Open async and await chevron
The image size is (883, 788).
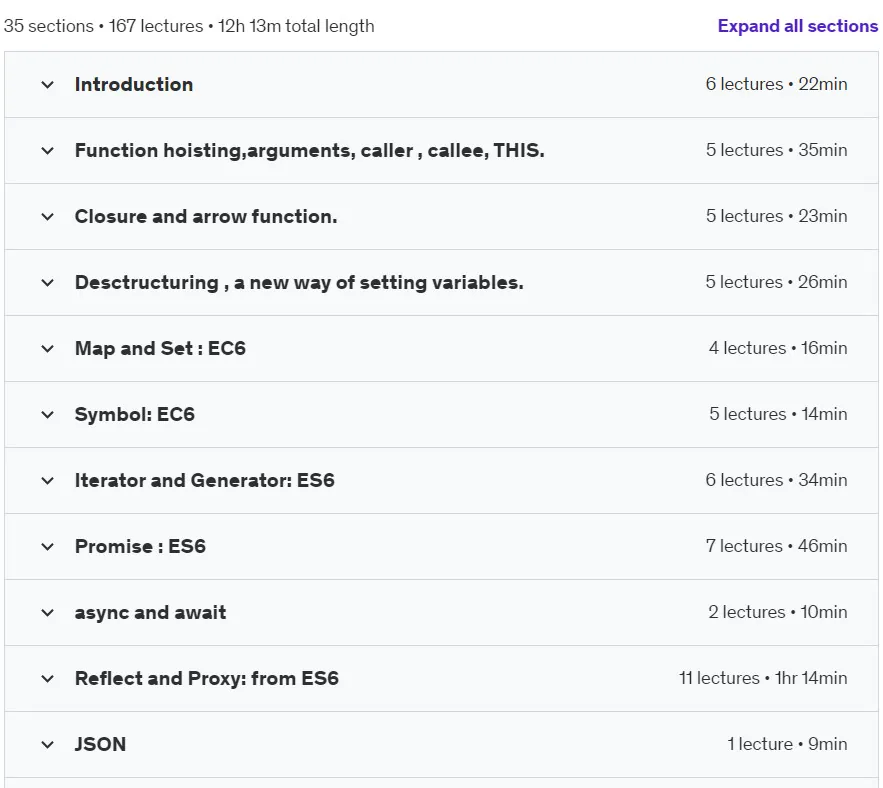(48, 613)
